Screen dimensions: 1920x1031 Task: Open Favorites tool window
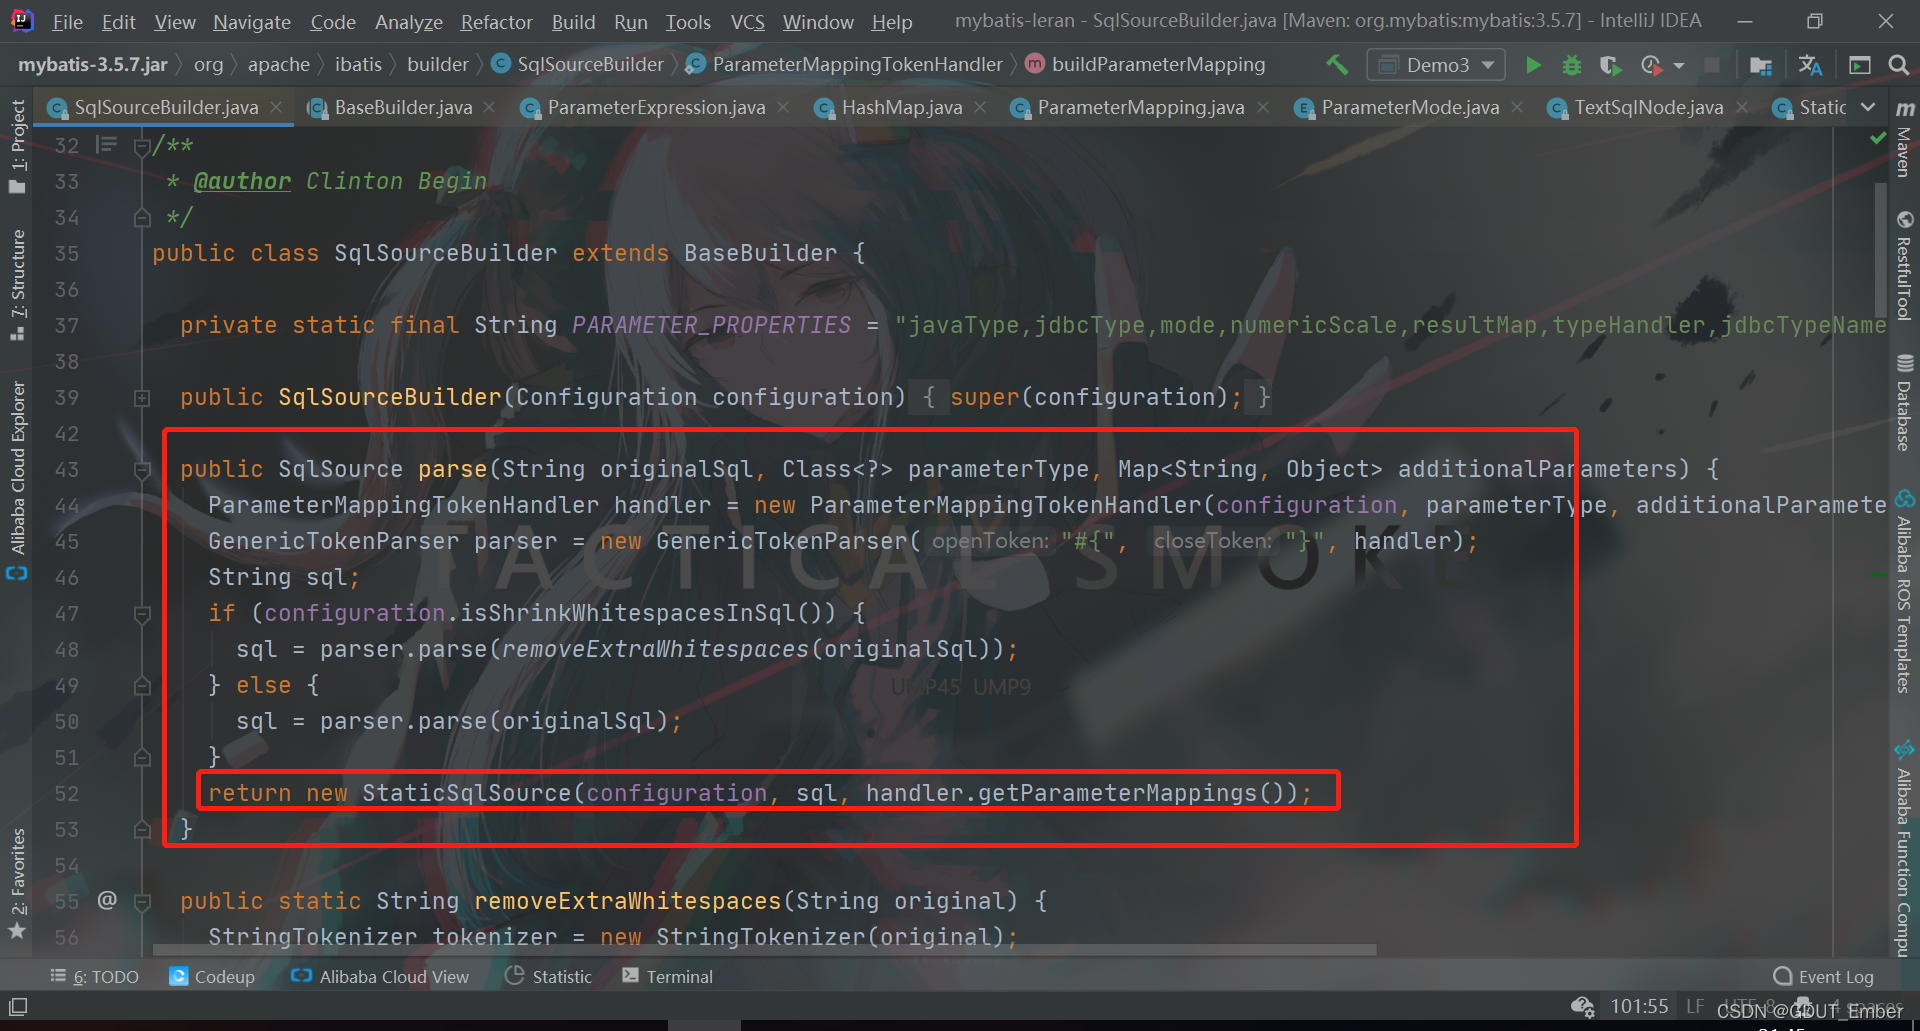[x=17, y=884]
